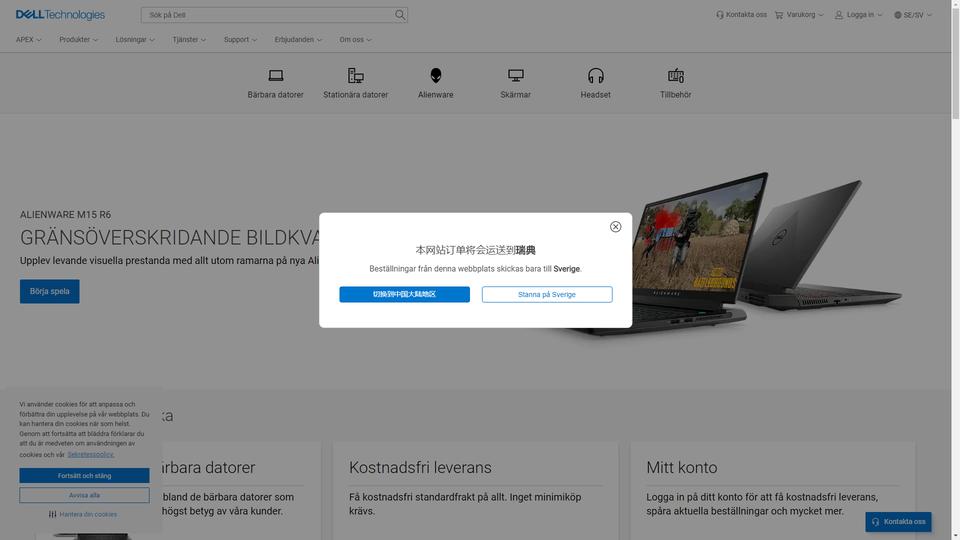This screenshot has height=540, width=960.
Task: Select the Alienware alien head icon
Action: pyautogui.click(x=436, y=75)
